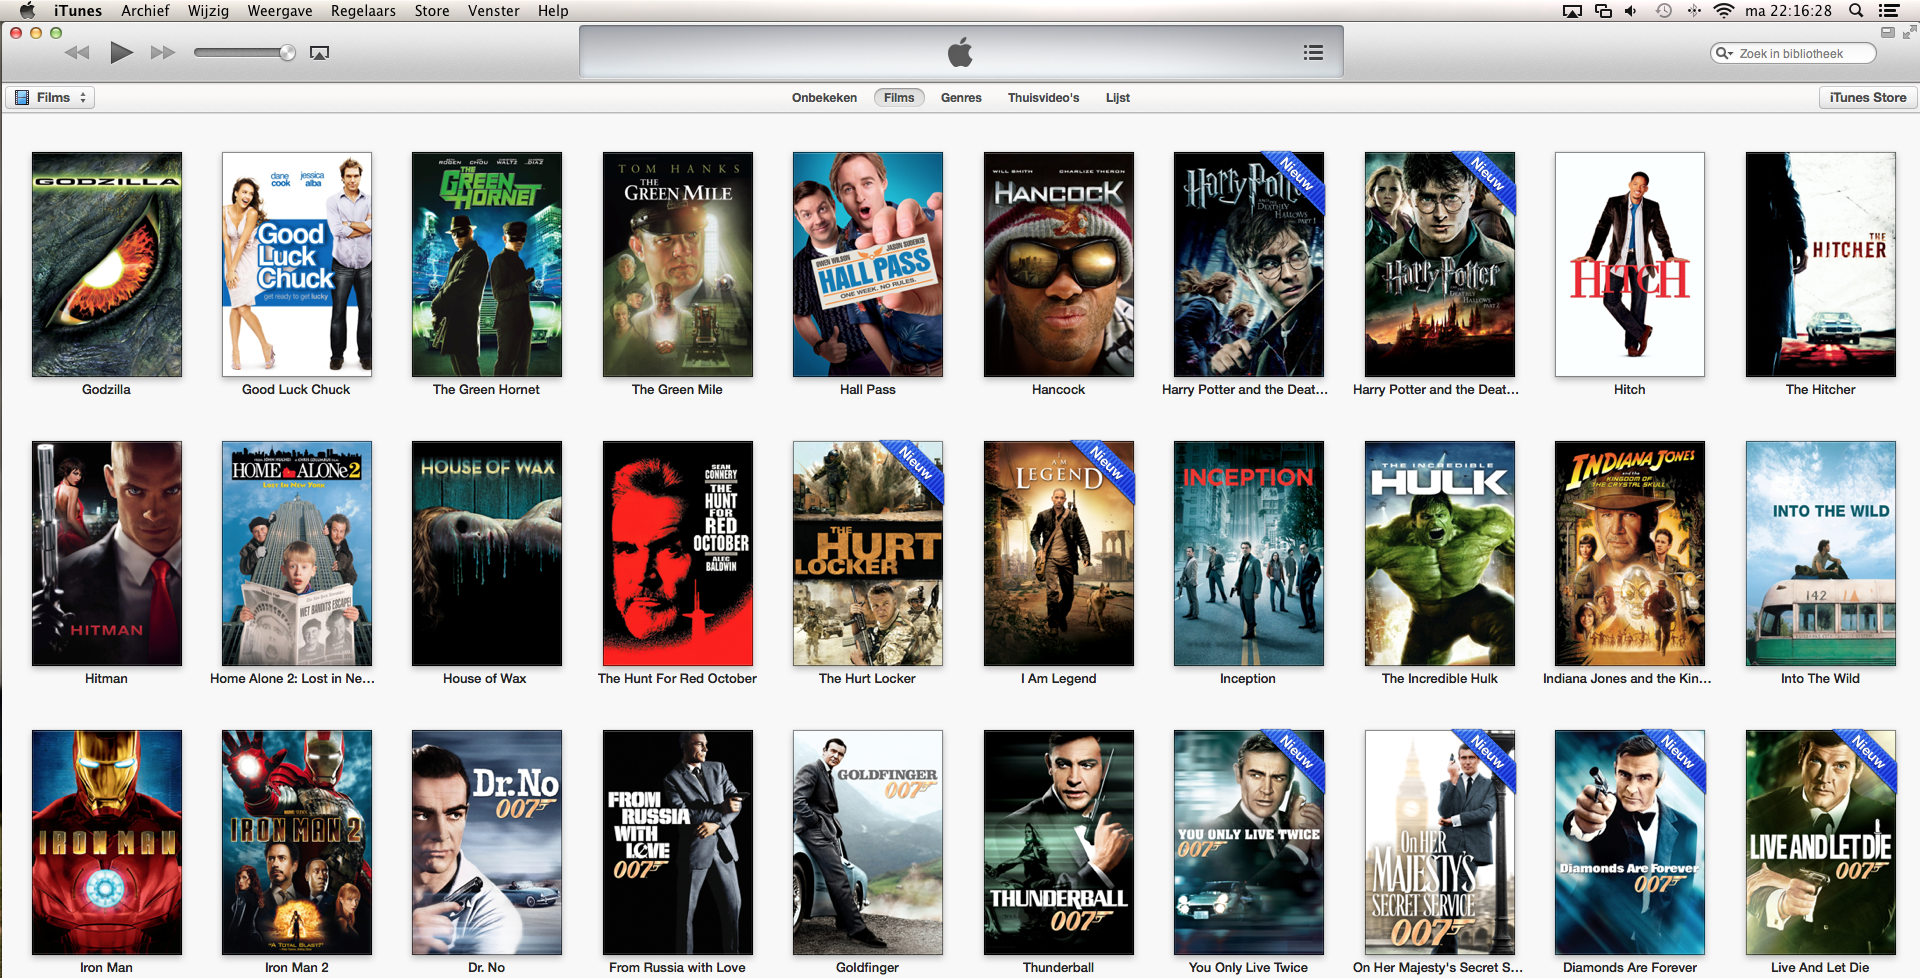Screen dimensions: 1920x978
Task: Open the Wijzig menu
Action: click(208, 11)
